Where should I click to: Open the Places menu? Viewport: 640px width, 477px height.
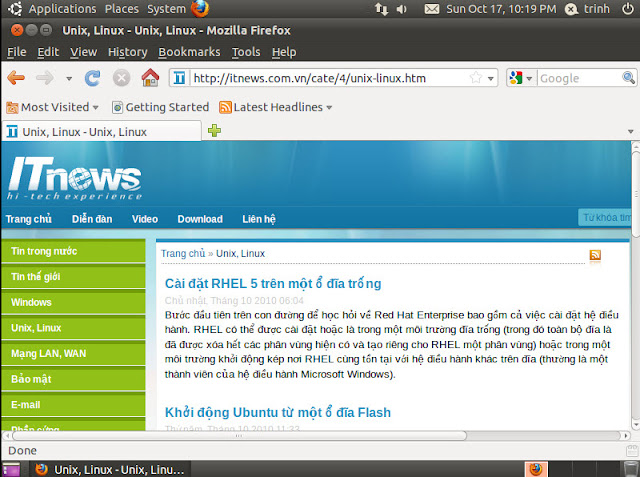[x=122, y=9]
